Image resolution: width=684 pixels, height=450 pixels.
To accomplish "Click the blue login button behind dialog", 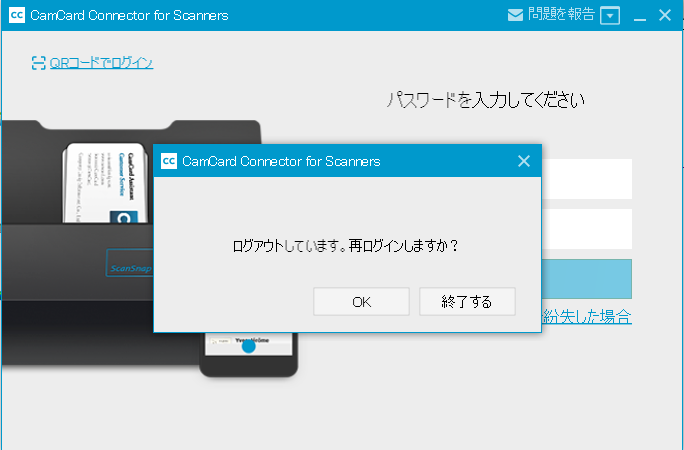I will (587, 279).
